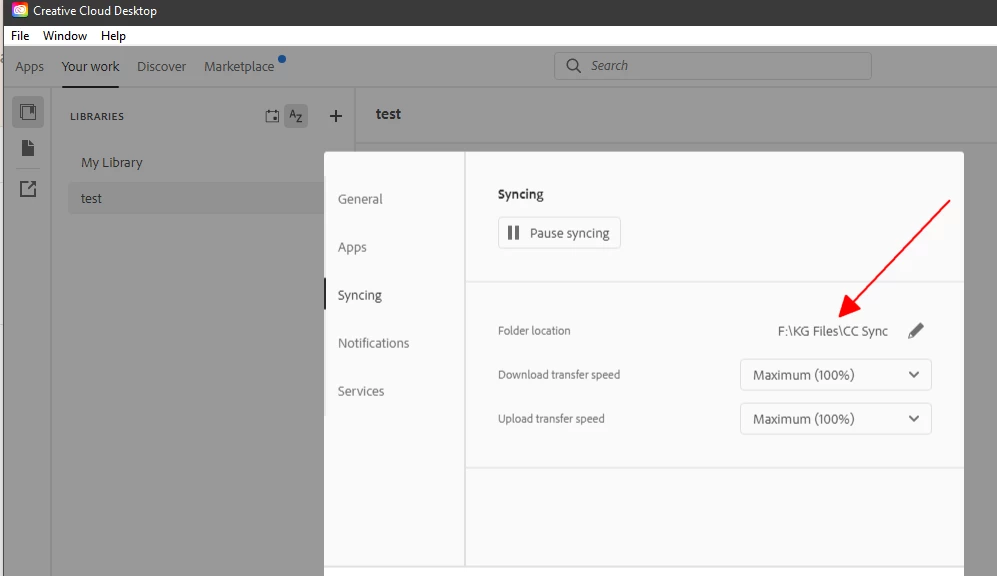Switch to the Apps top tab

pos(29,67)
